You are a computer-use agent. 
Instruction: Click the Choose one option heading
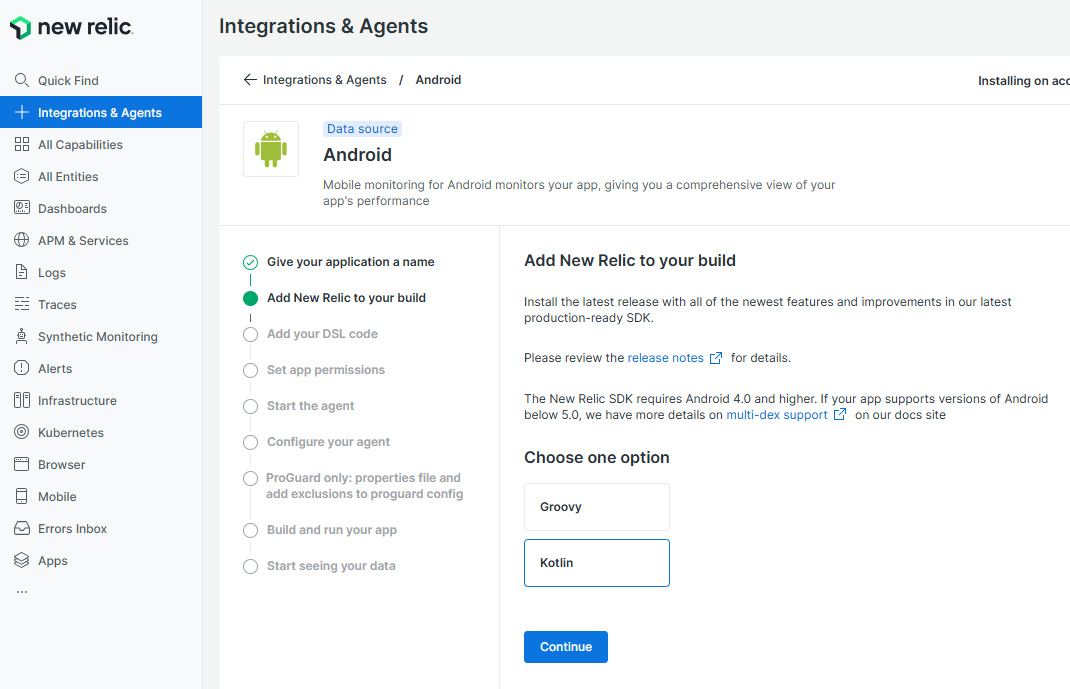[x=596, y=458]
